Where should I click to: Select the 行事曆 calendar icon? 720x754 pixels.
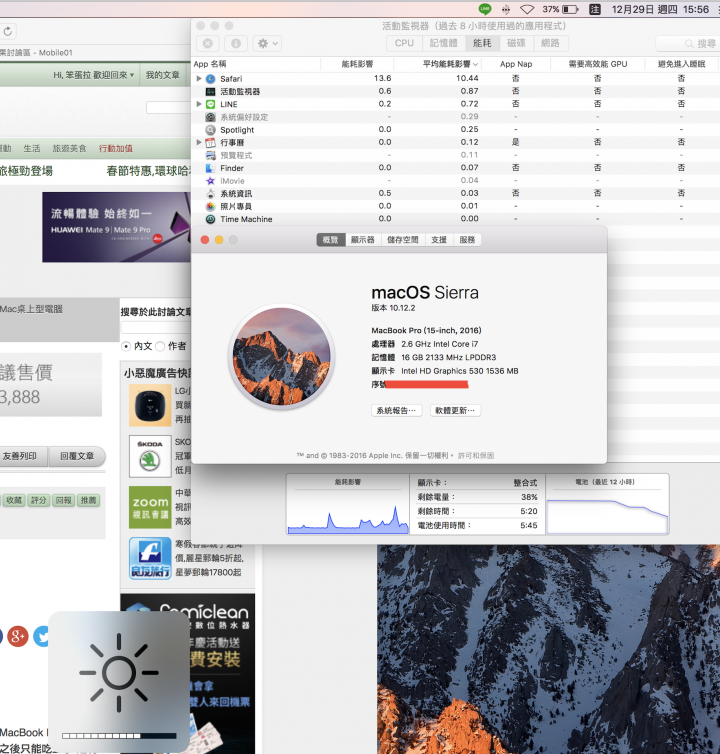tap(210, 142)
